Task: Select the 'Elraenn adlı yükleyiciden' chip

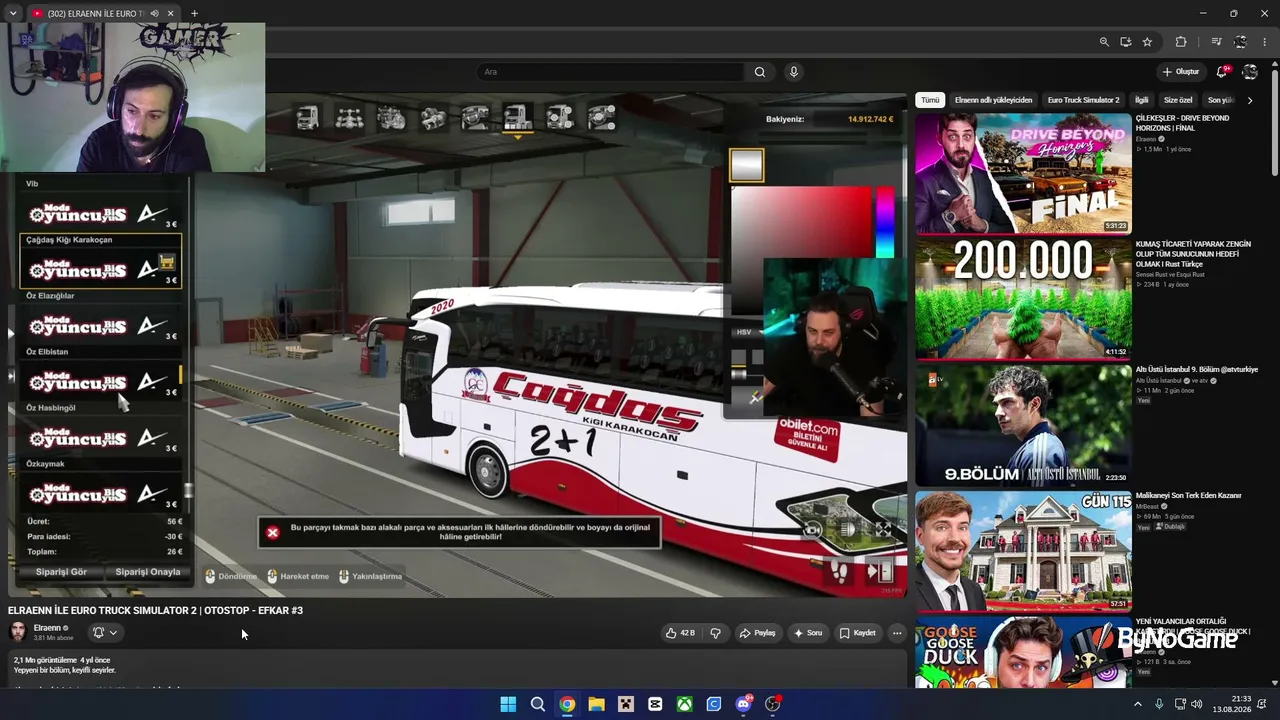Action: point(993,100)
